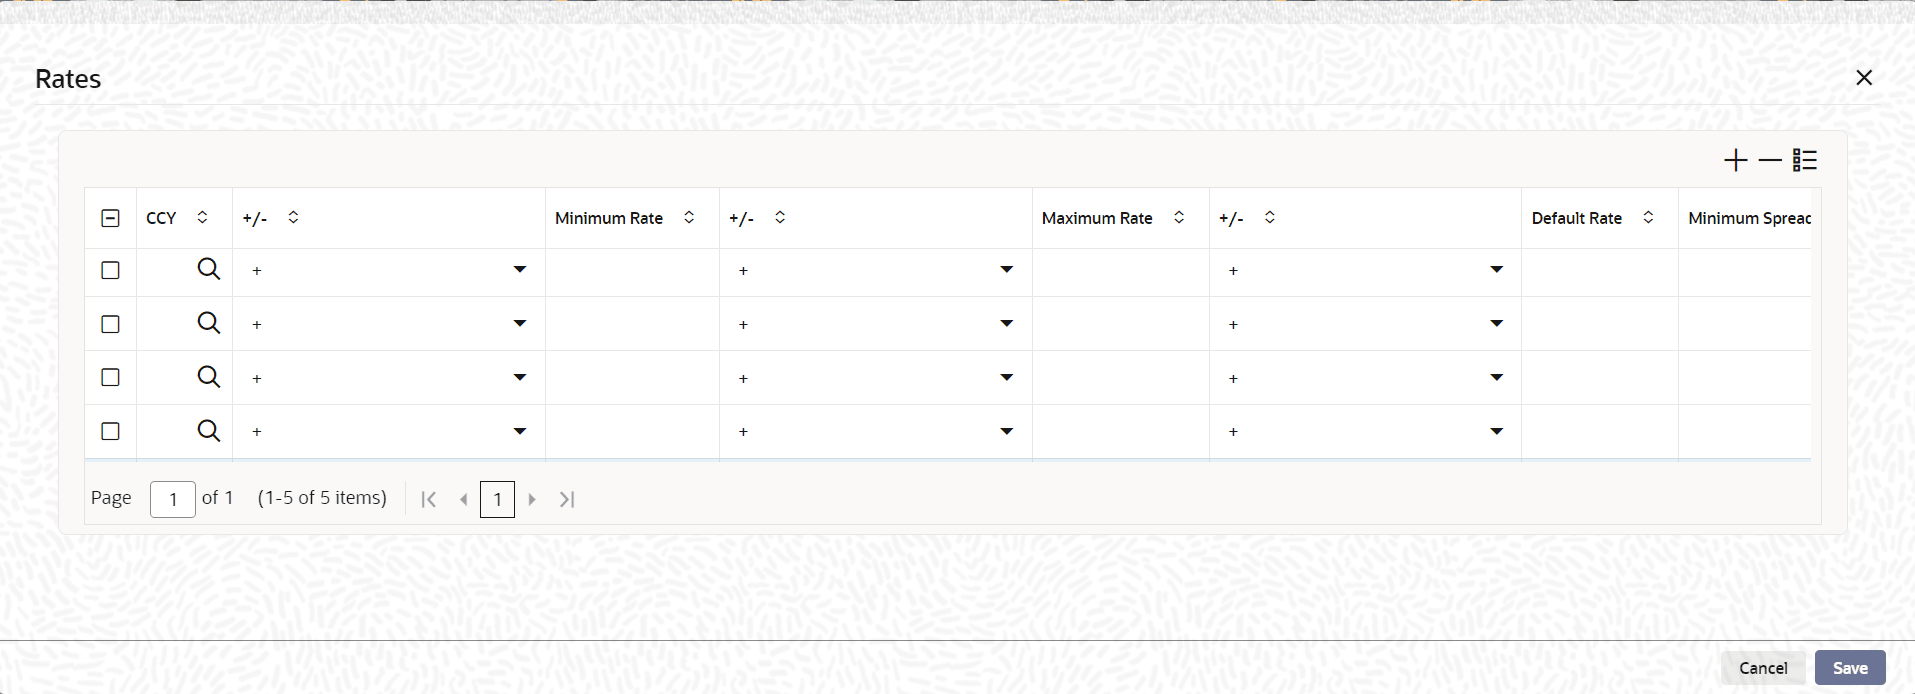Screen dimensions: 1915x694
Task: Check the fourth row checkbox
Action: [111, 431]
